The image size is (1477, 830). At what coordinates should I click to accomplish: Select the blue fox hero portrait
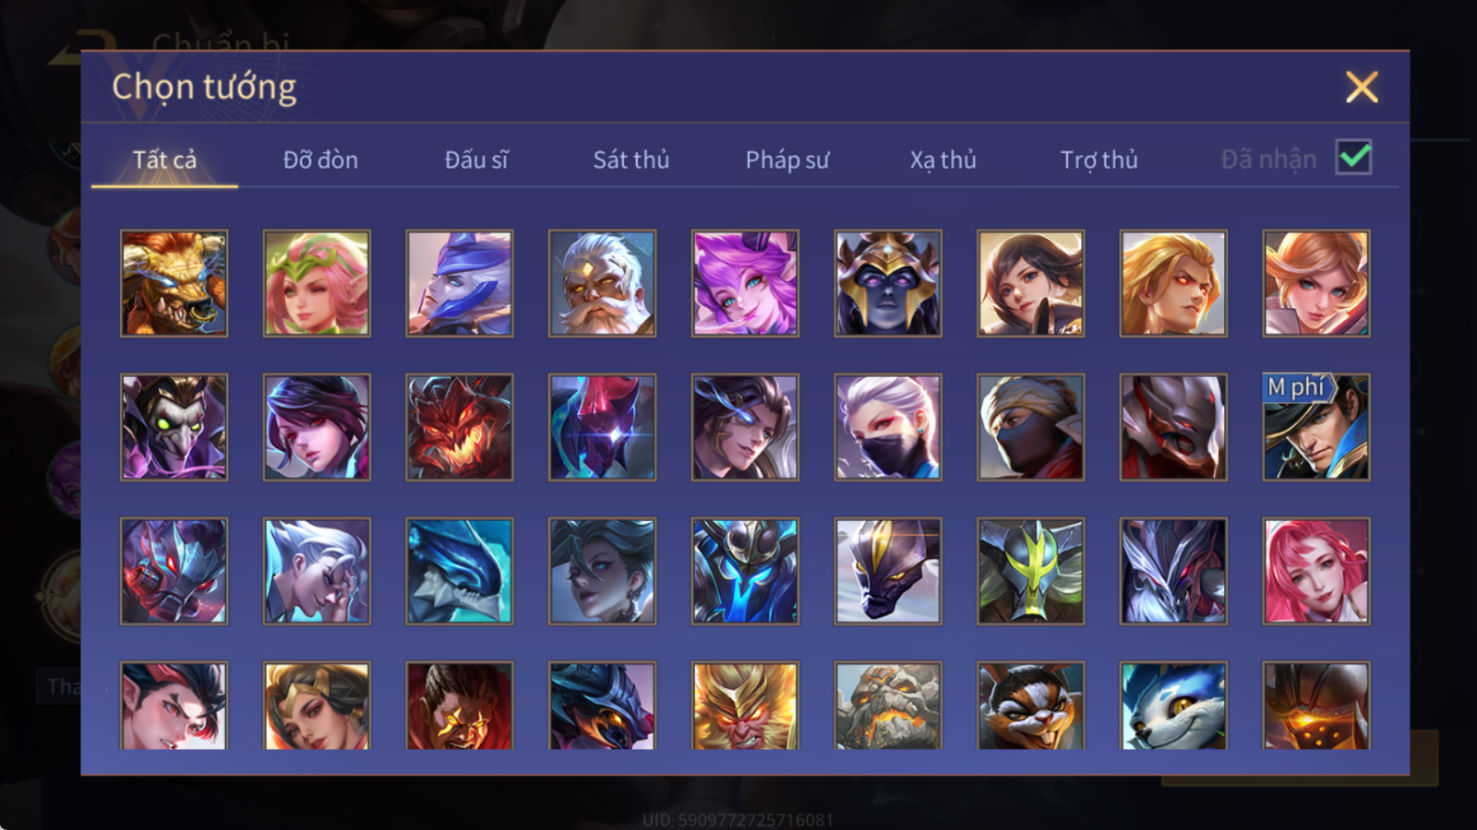click(x=1173, y=706)
